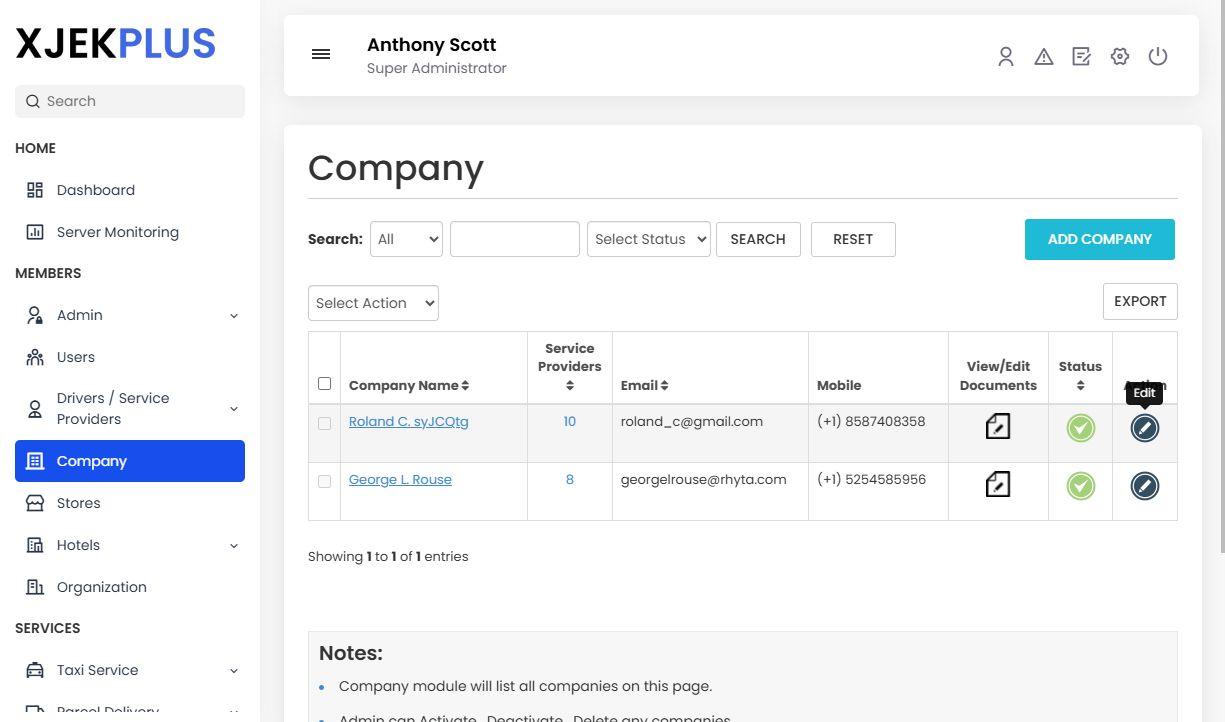
Task: Open the roland_c company name link
Action: (x=408, y=421)
